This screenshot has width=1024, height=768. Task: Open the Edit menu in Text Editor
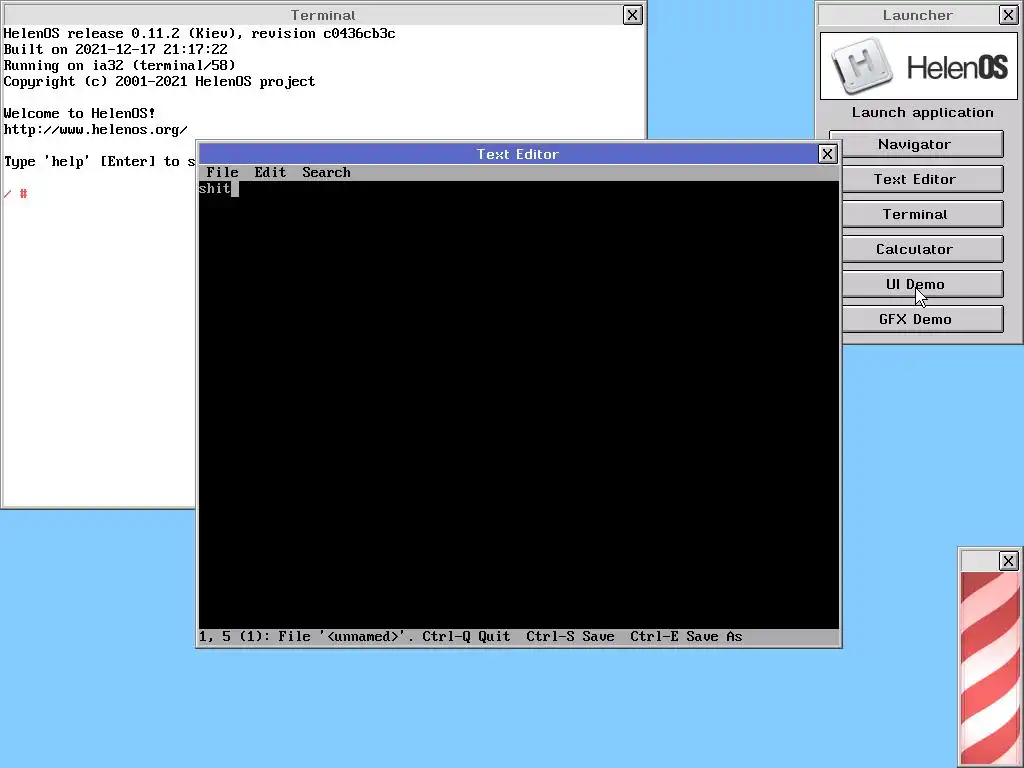pyautogui.click(x=270, y=172)
